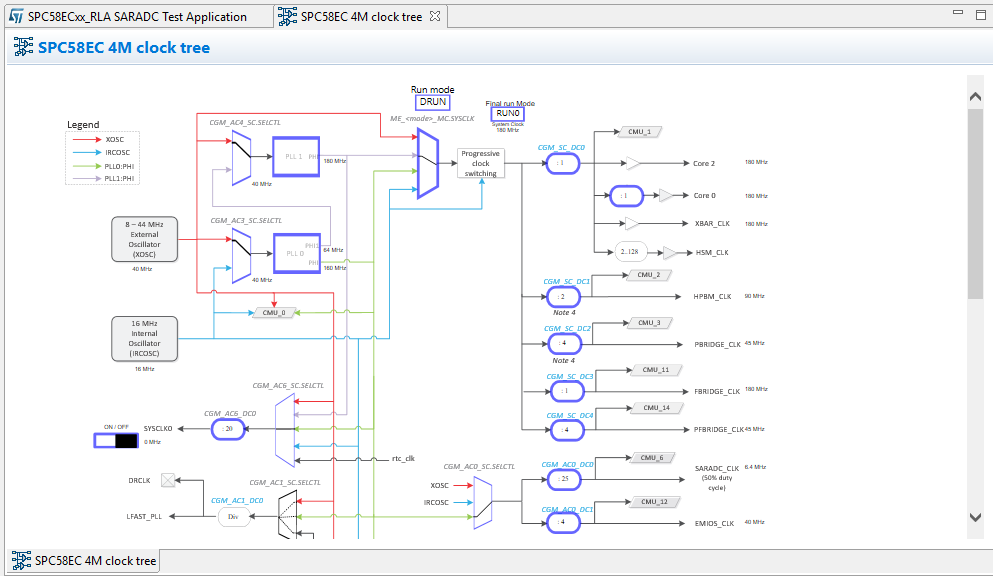The height and width of the screenshot is (576, 993).
Task: Click the CMU_11 block
Action: click(x=656, y=370)
